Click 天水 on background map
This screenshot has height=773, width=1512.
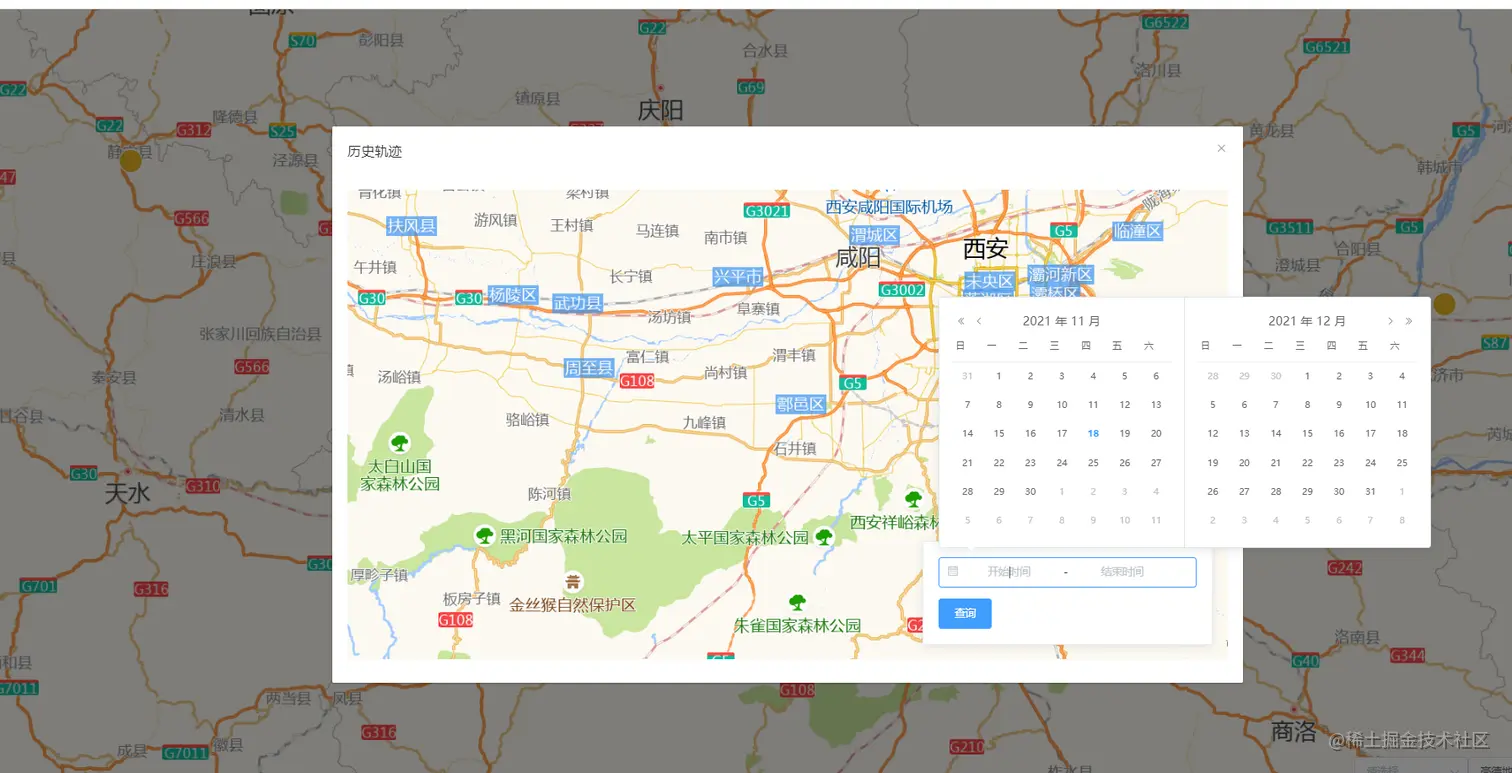tap(127, 493)
